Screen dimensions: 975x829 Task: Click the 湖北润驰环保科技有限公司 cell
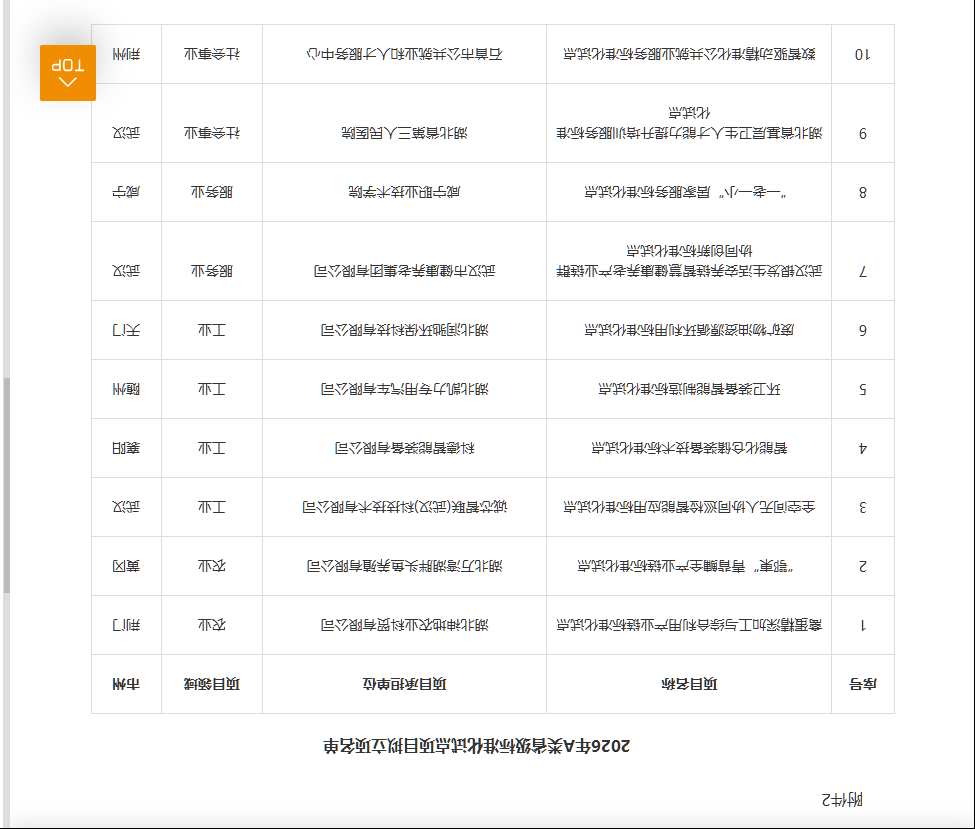(x=404, y=330)
